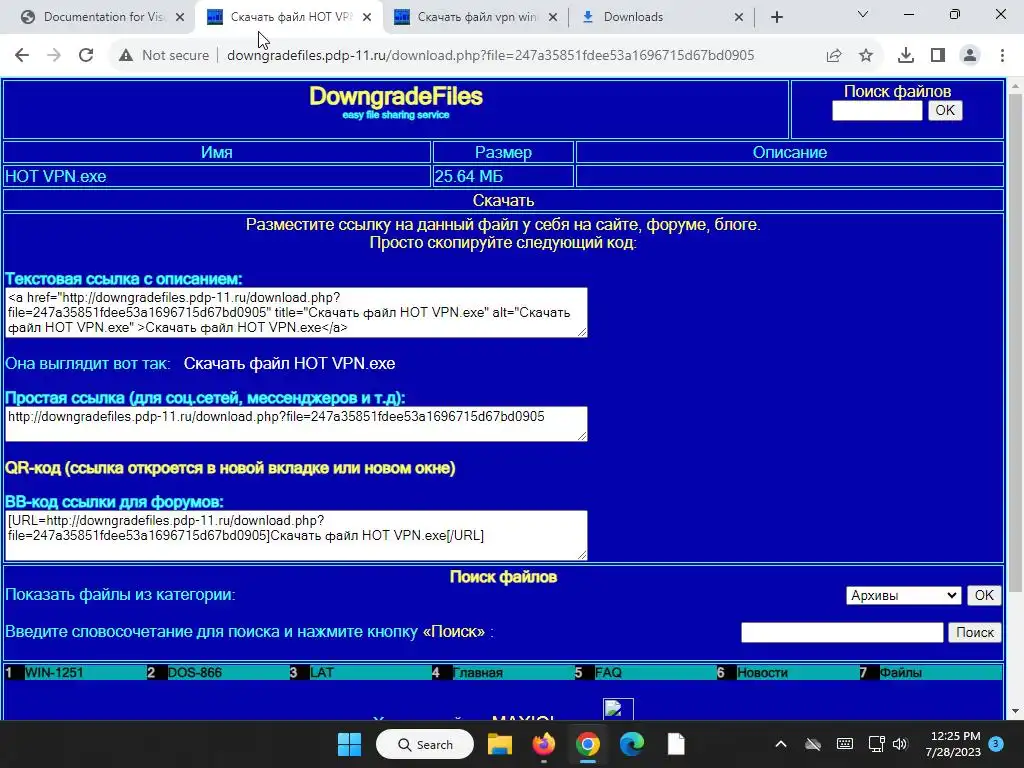
Task: Open the tab search chevron
Action: (x=863, y=14)
